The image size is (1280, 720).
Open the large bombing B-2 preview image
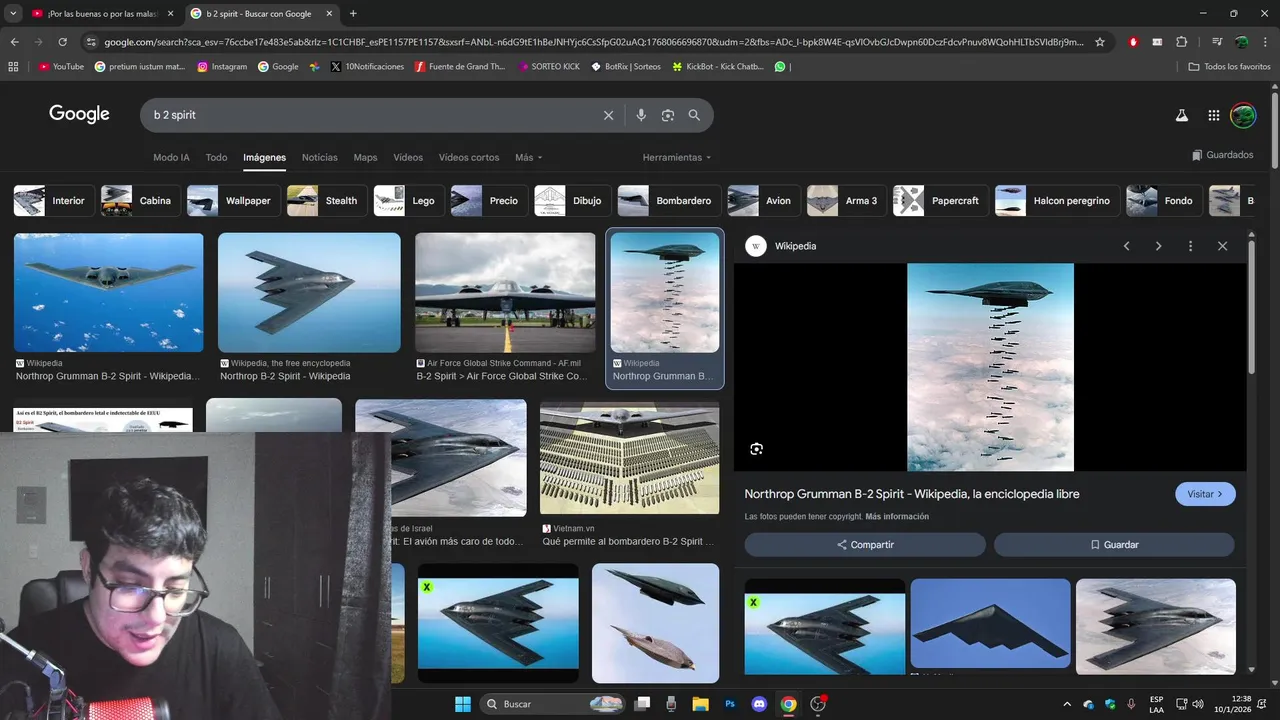click(x=990, y=367)
